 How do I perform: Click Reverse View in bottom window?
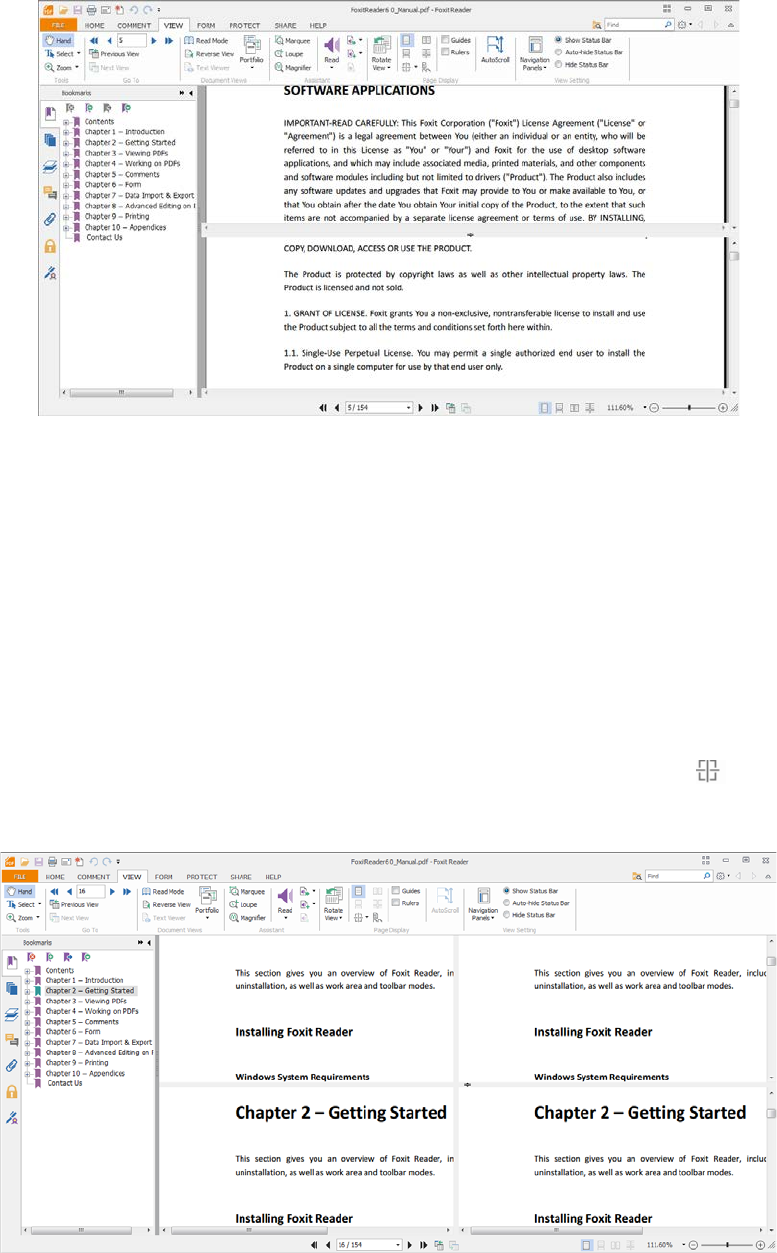pos(167,904)
